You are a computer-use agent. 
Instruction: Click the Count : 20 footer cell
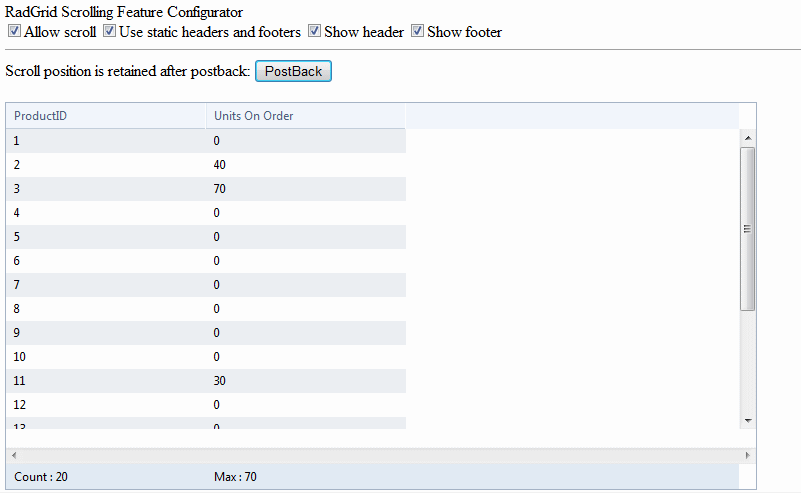pos(41,477)
